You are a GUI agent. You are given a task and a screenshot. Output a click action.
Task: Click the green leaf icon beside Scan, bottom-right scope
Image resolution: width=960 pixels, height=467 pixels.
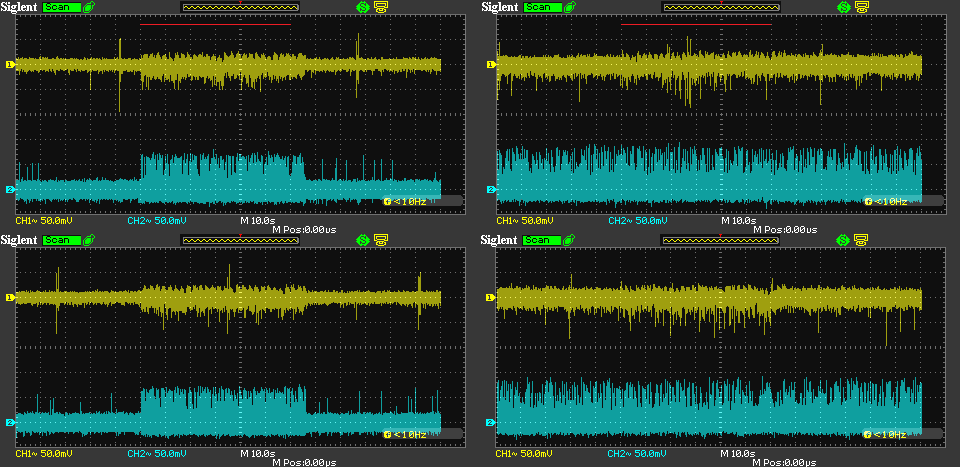569,240
